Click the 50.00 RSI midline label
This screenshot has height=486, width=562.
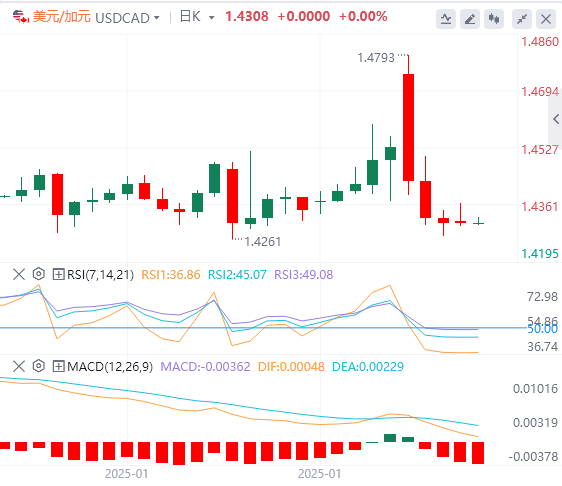coord(542,329)
